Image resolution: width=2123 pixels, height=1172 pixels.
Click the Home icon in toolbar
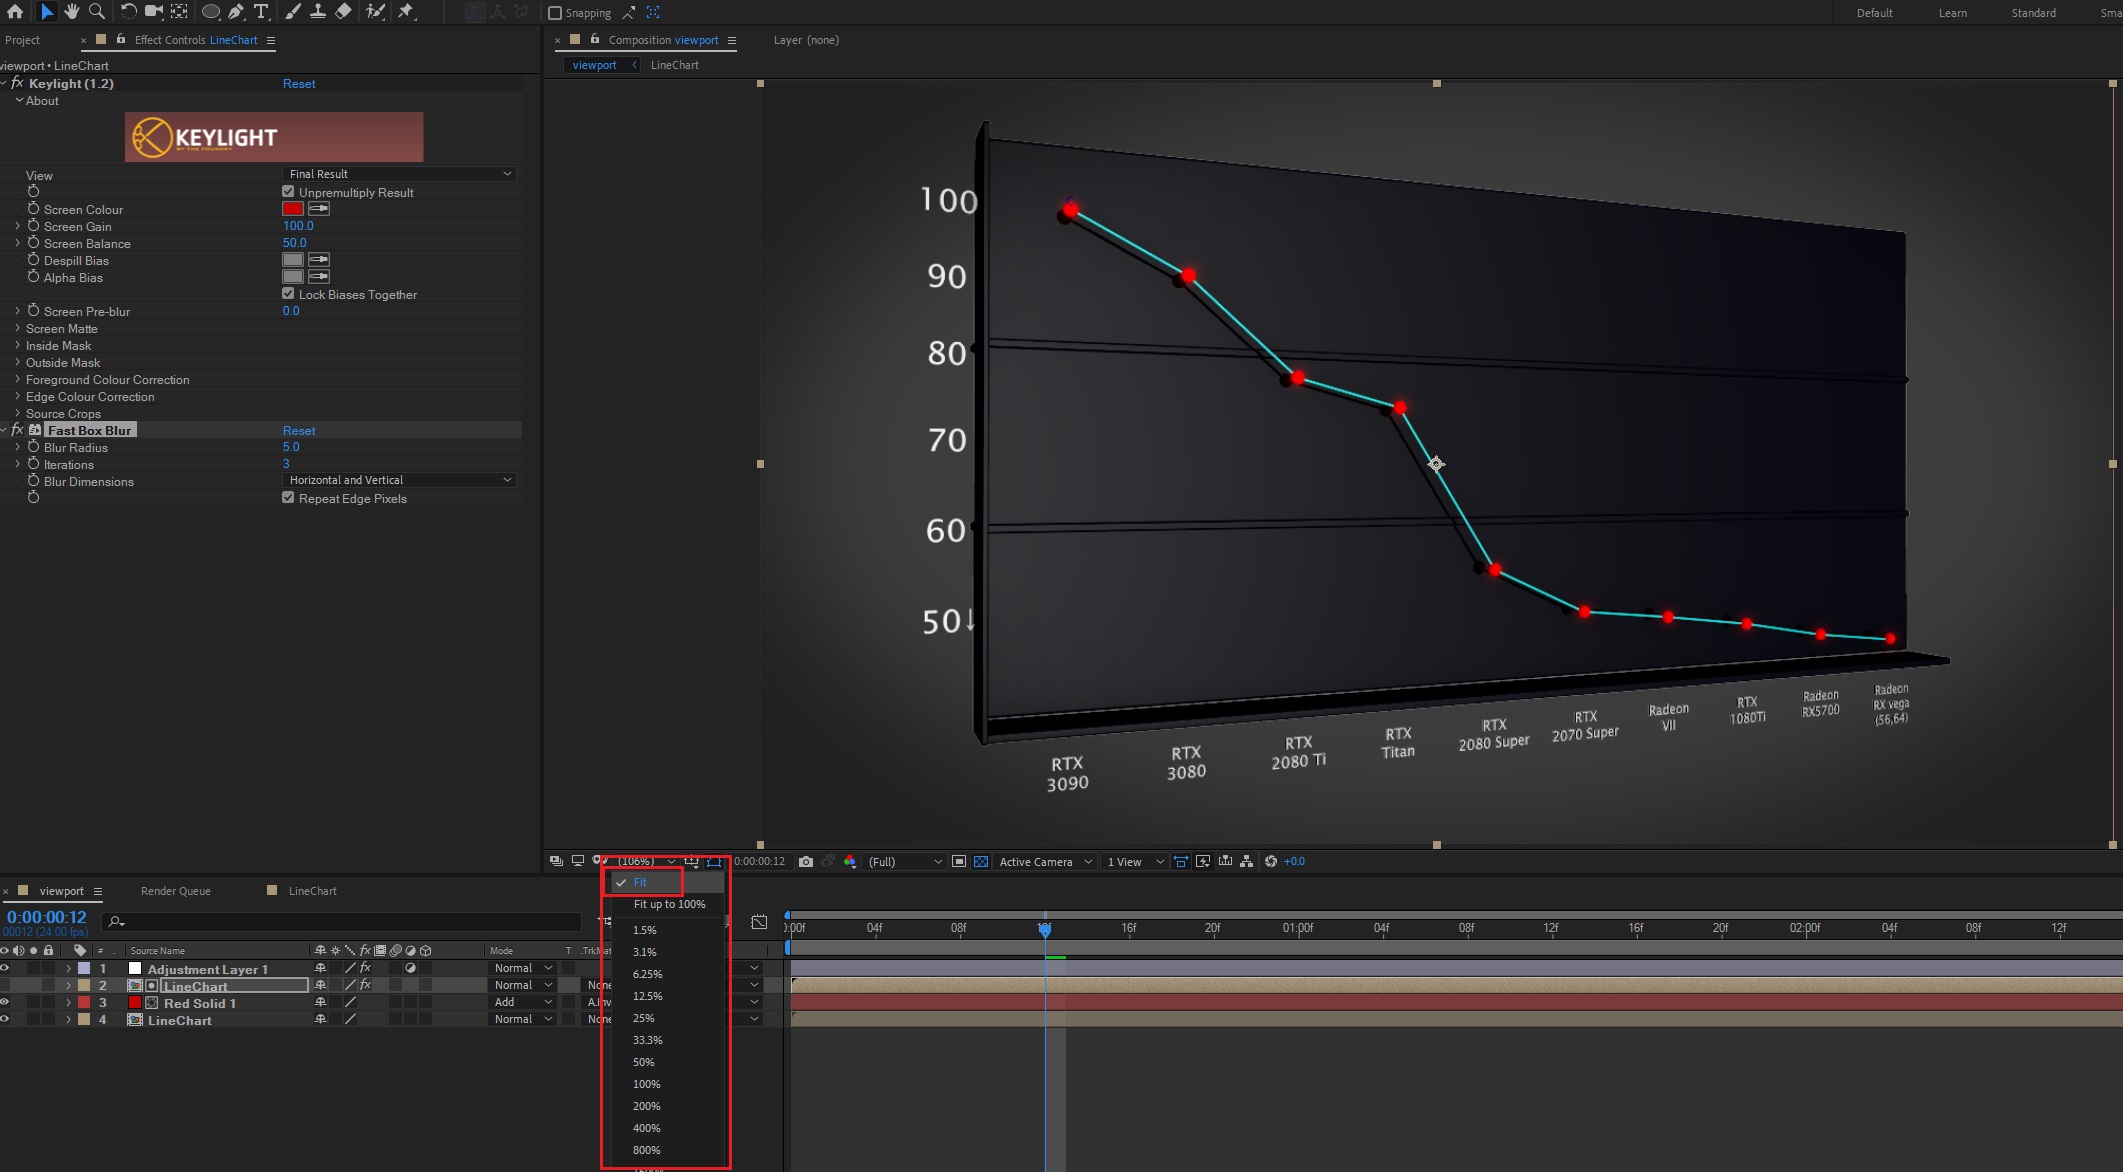click(x=15, y=12)
